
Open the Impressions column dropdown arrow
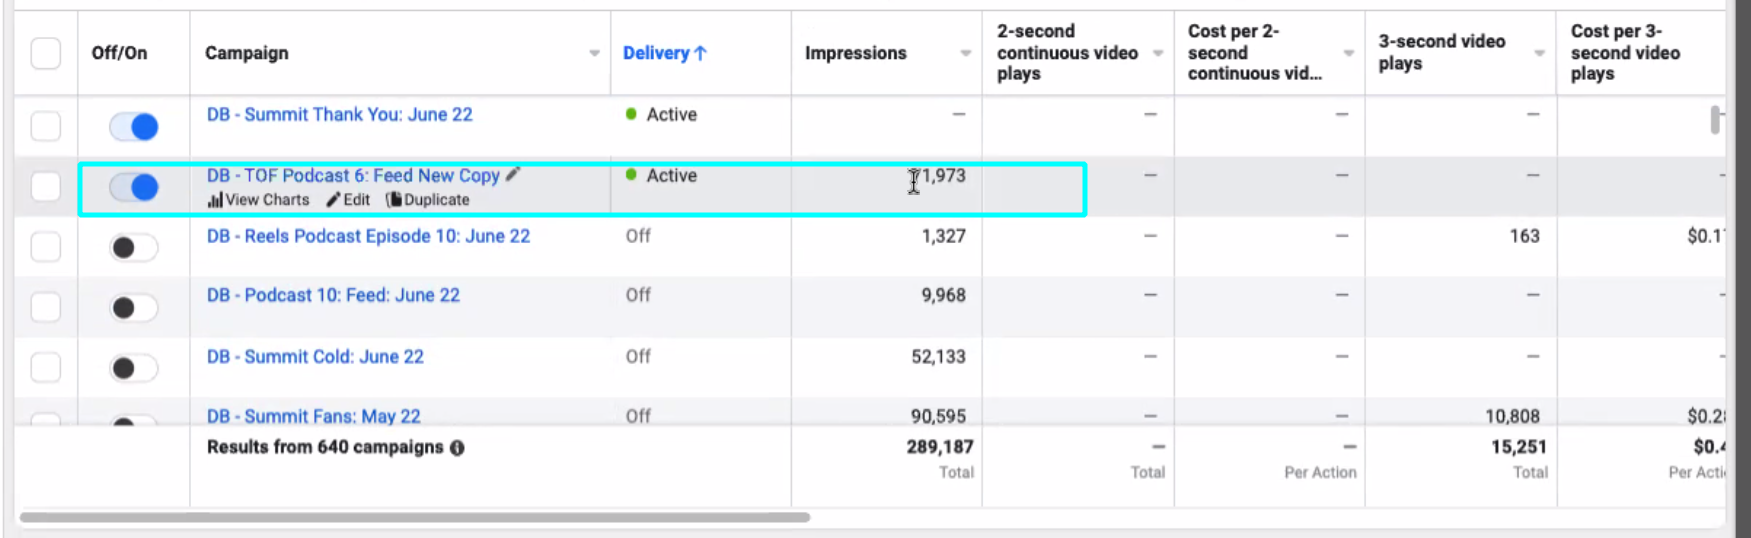pyautogui.click(x=965, y=53)
